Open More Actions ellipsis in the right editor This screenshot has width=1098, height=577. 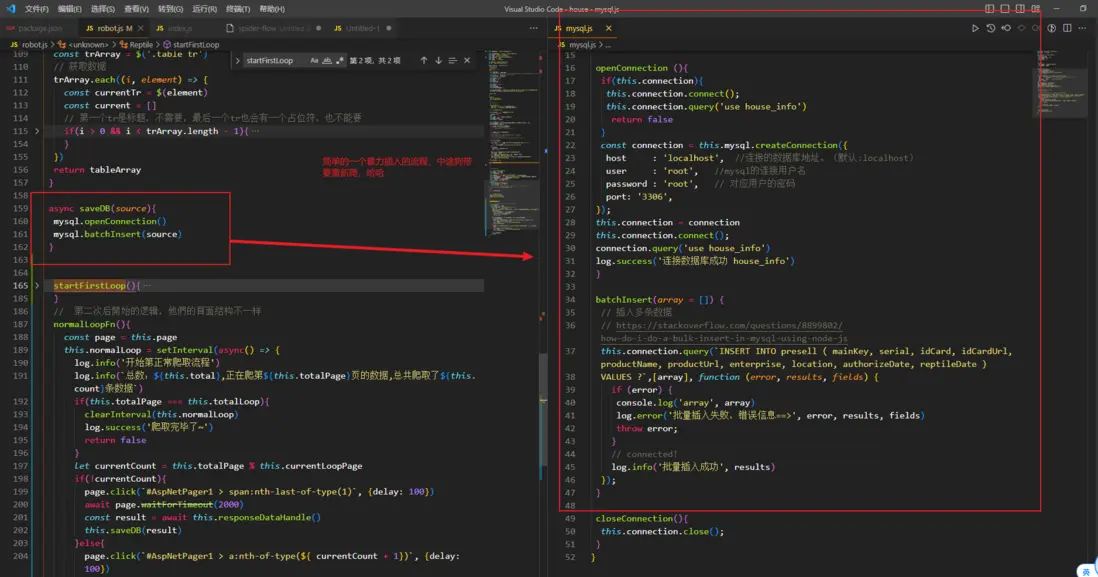click(1082, 28)
